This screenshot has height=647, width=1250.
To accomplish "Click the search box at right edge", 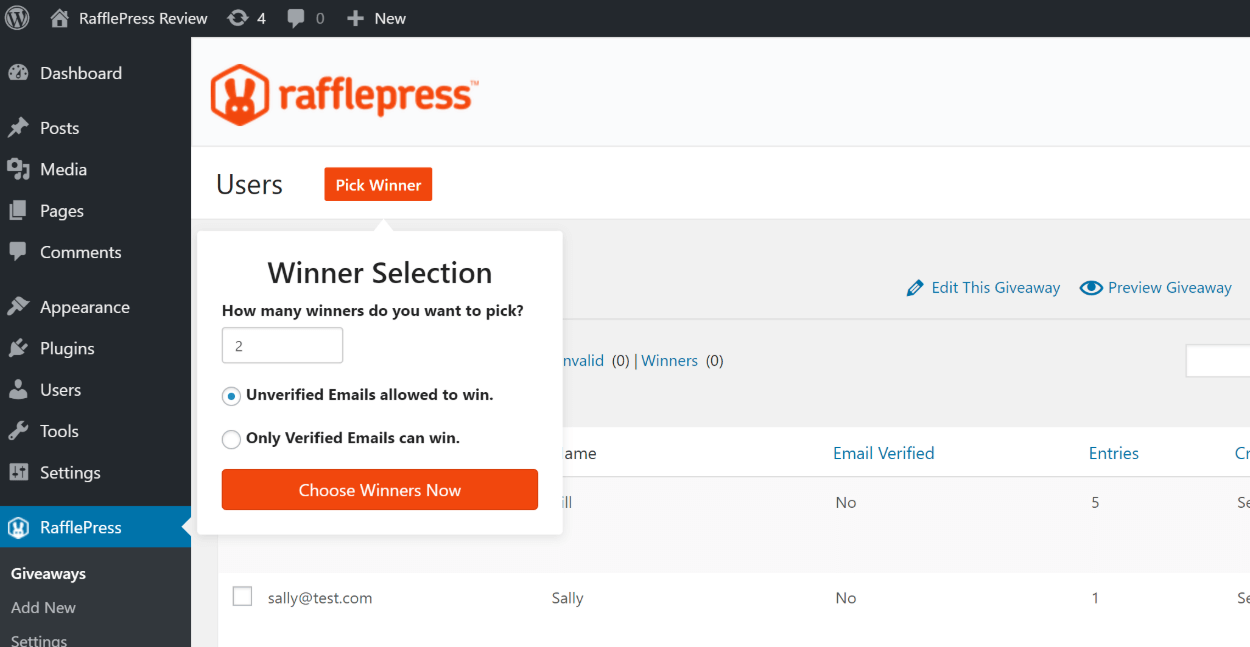I will pos(1217,361).
